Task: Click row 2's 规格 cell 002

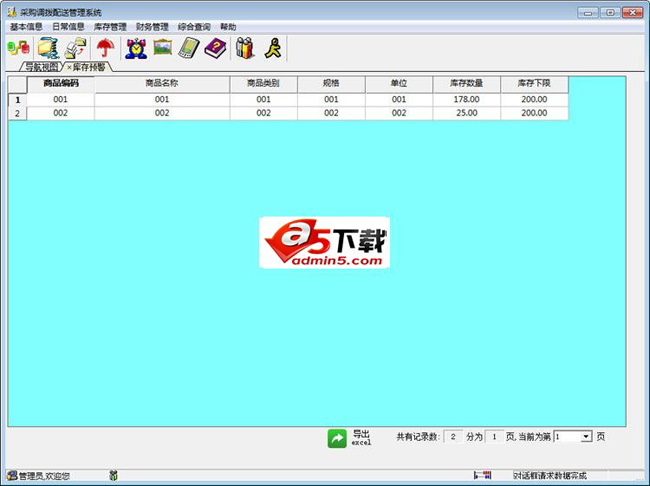Action: click(x=331, y=113)
